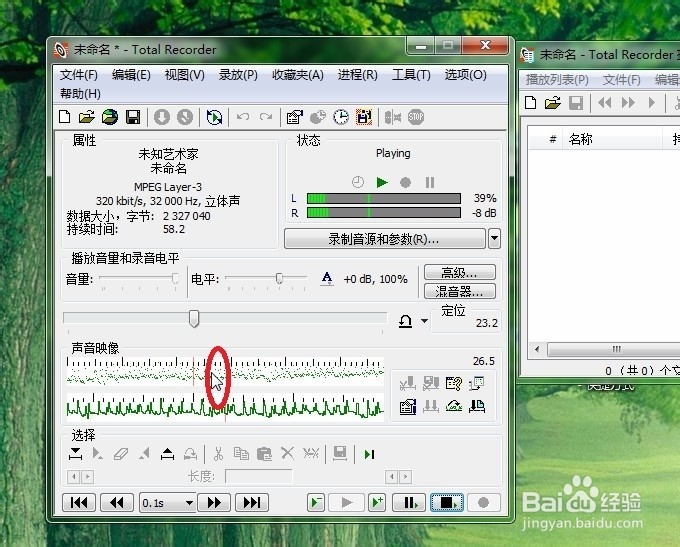This screenshot has height=547, width=680.
Task: Click the 录制音源和参数(R)... button
Action: [x=384, y=239]
